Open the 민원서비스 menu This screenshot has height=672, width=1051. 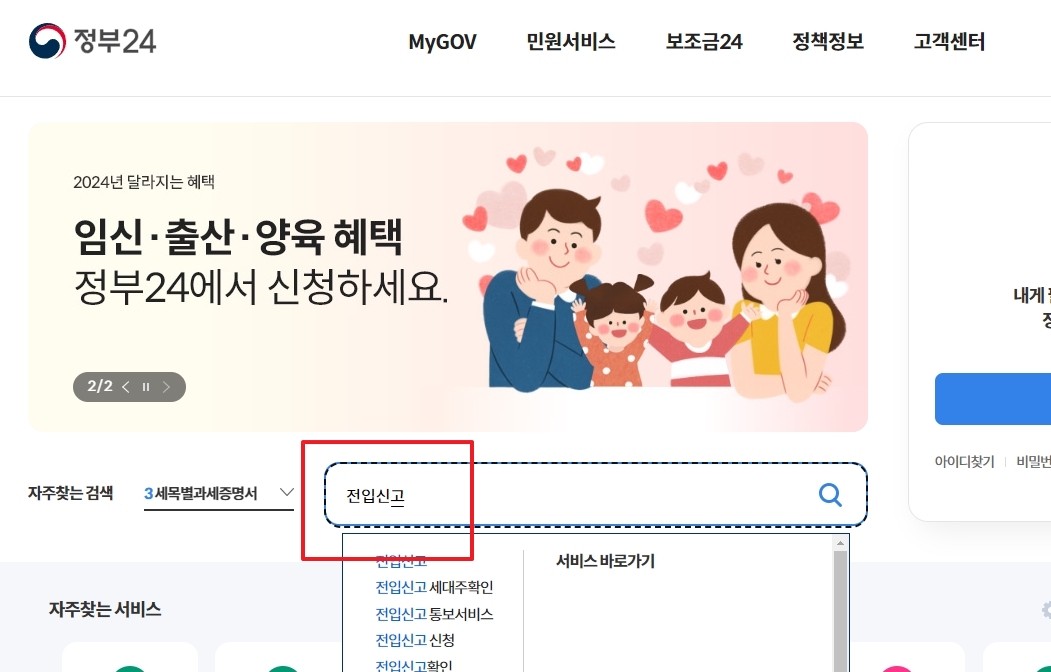[570, 42]
